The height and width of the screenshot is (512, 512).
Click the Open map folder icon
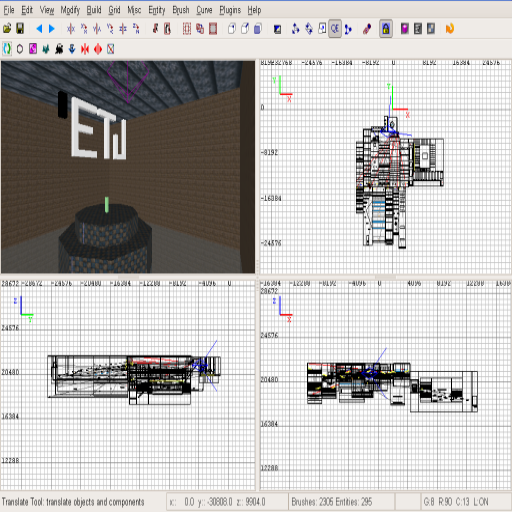coord(7,29)
